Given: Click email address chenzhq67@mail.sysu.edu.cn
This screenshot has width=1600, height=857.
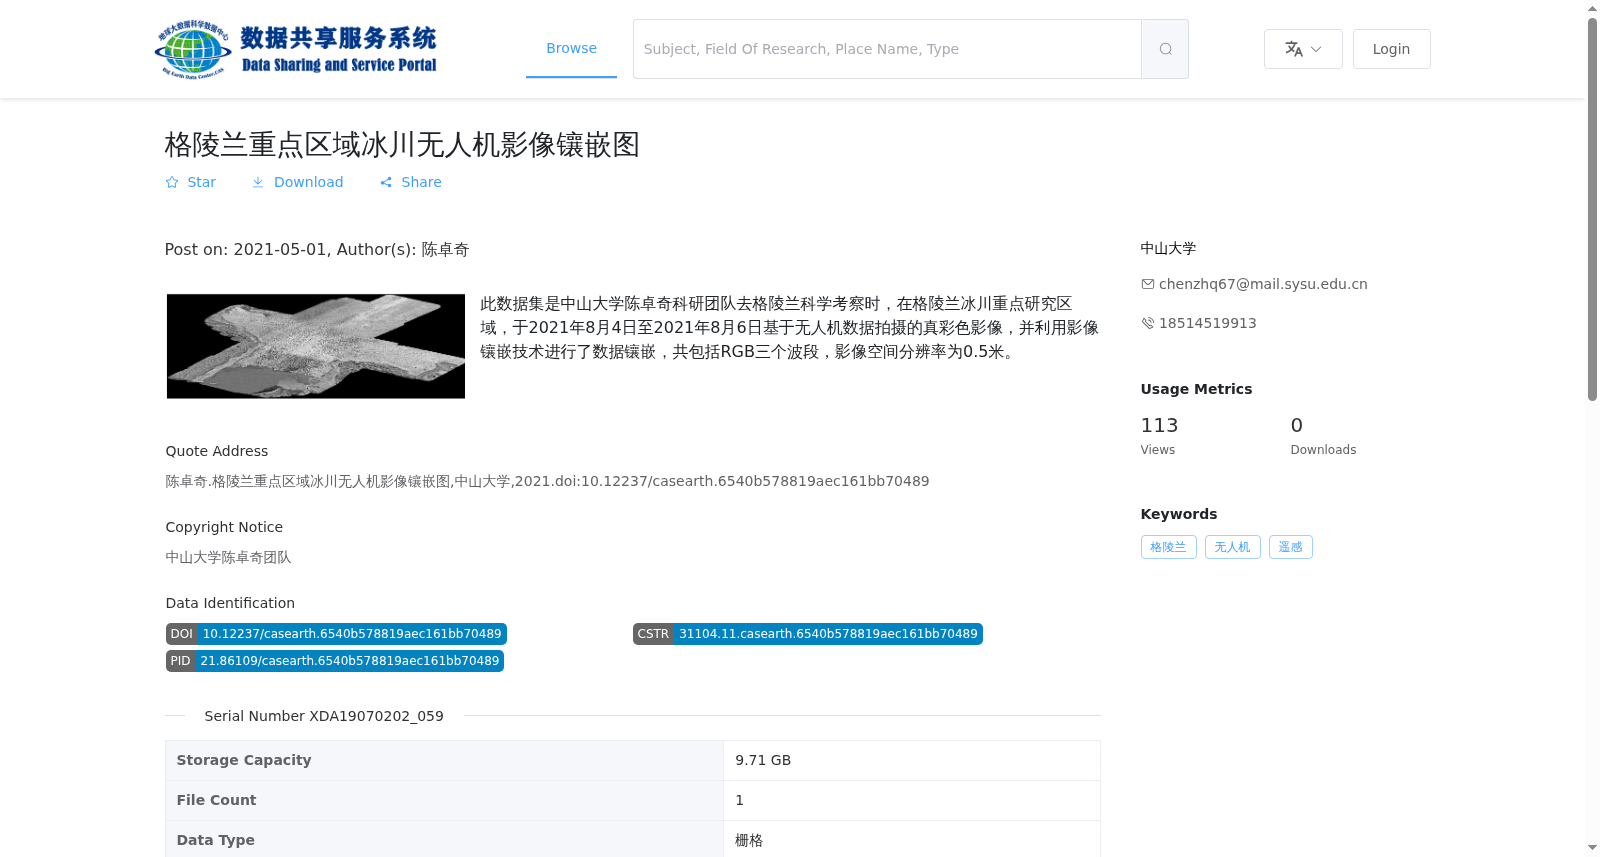Looking at the screenshot, I should [x=1263, y=284].
